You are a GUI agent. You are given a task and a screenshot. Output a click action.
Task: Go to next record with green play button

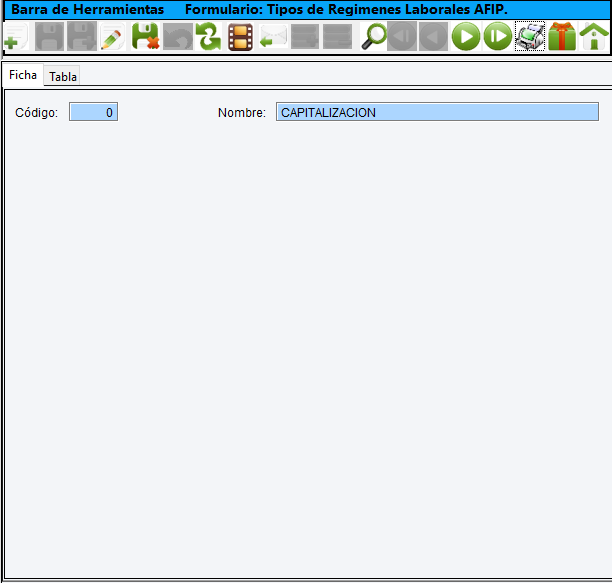[x=466, y=37]
